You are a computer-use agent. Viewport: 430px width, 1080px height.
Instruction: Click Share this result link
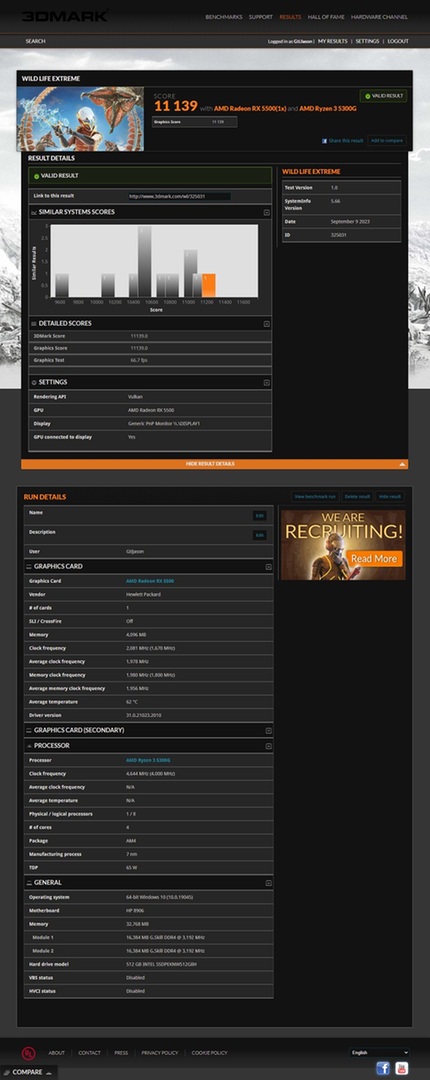point(346,141)
